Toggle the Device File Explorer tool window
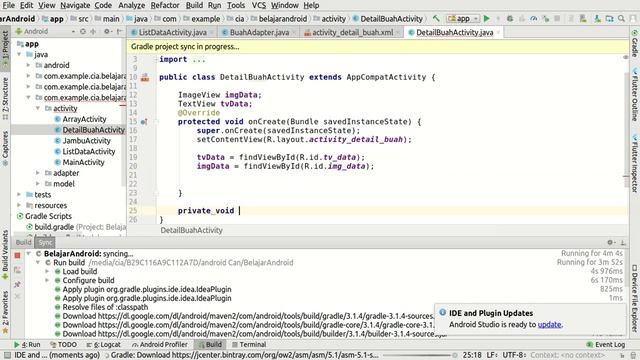 635,298
